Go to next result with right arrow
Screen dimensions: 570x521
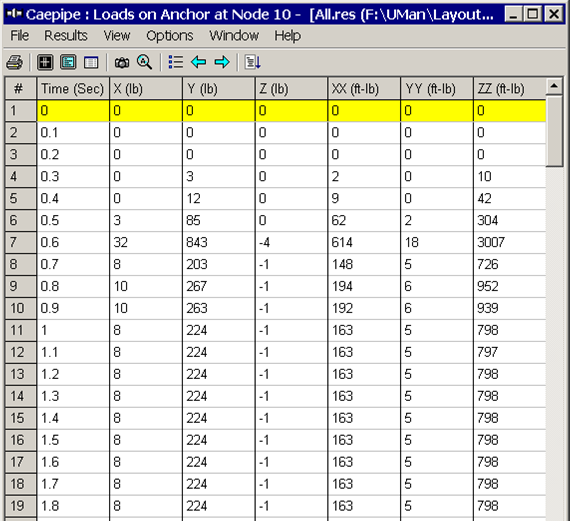[x=222, y=62]
